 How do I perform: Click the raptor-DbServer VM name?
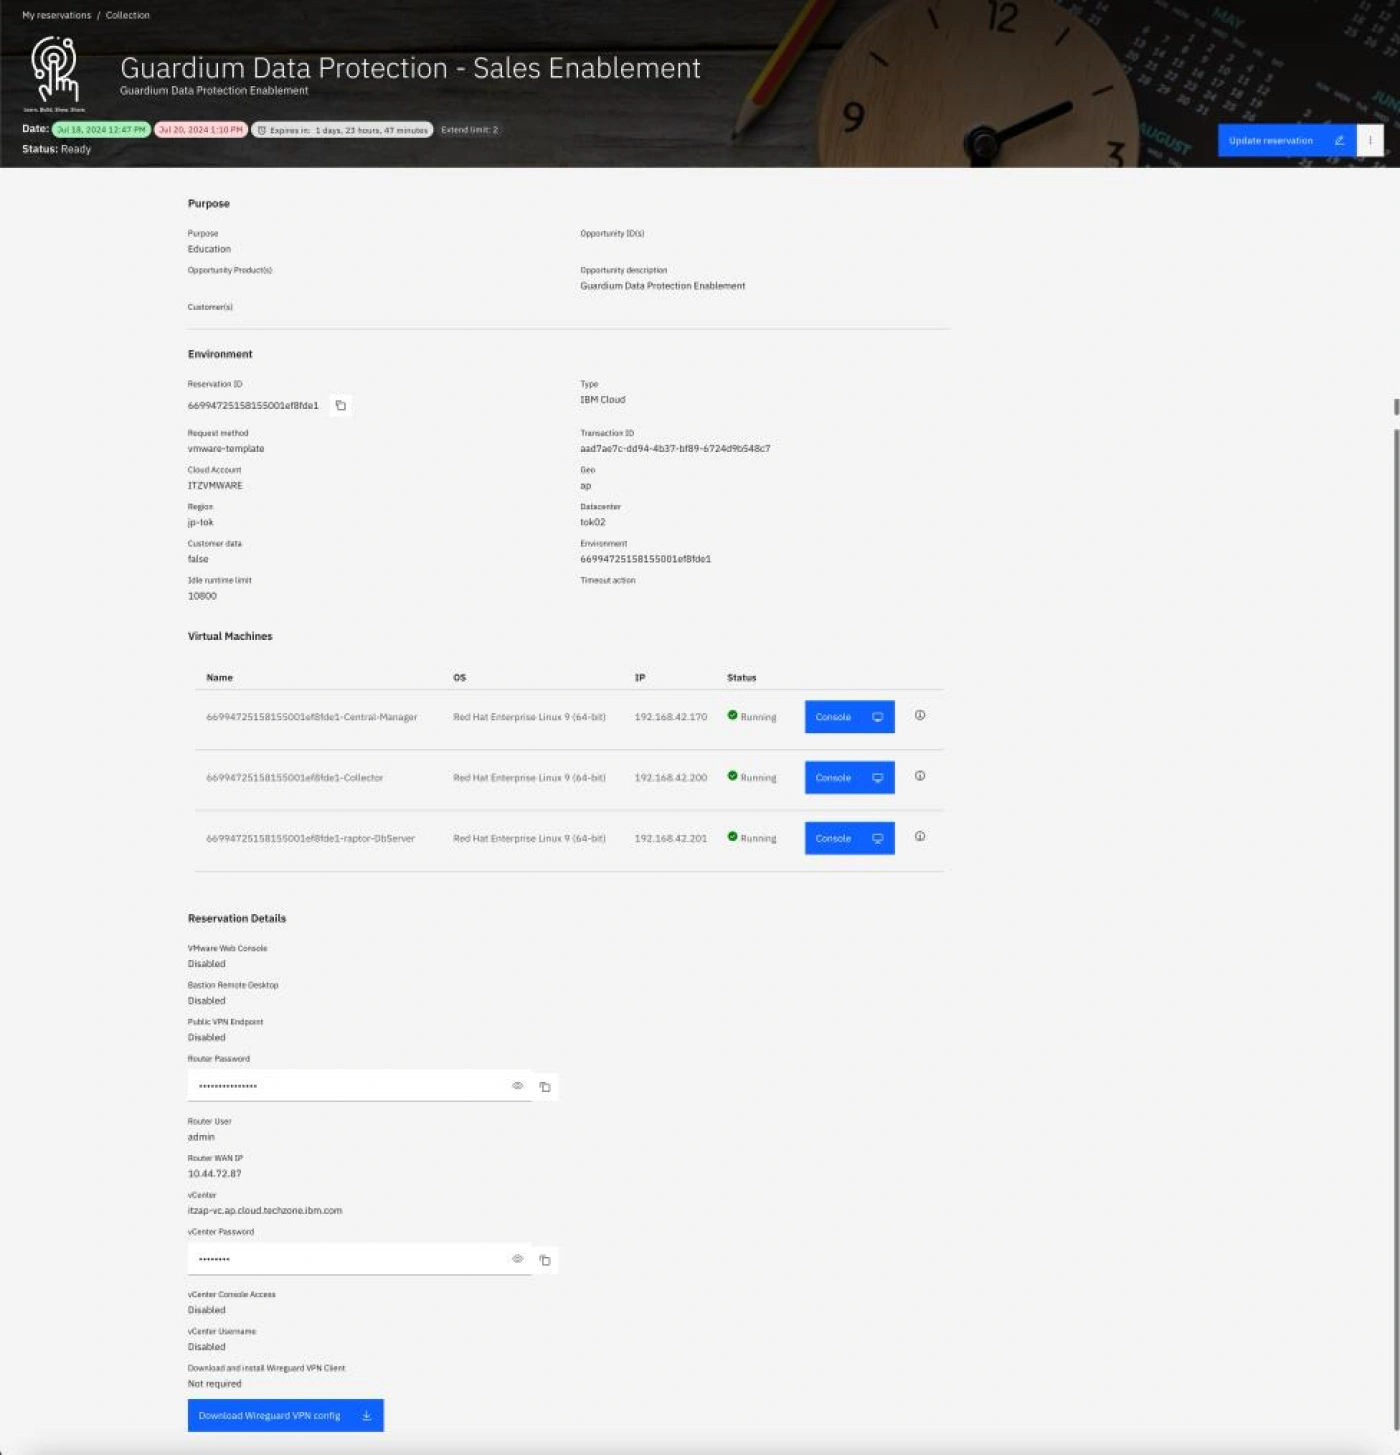310,838
